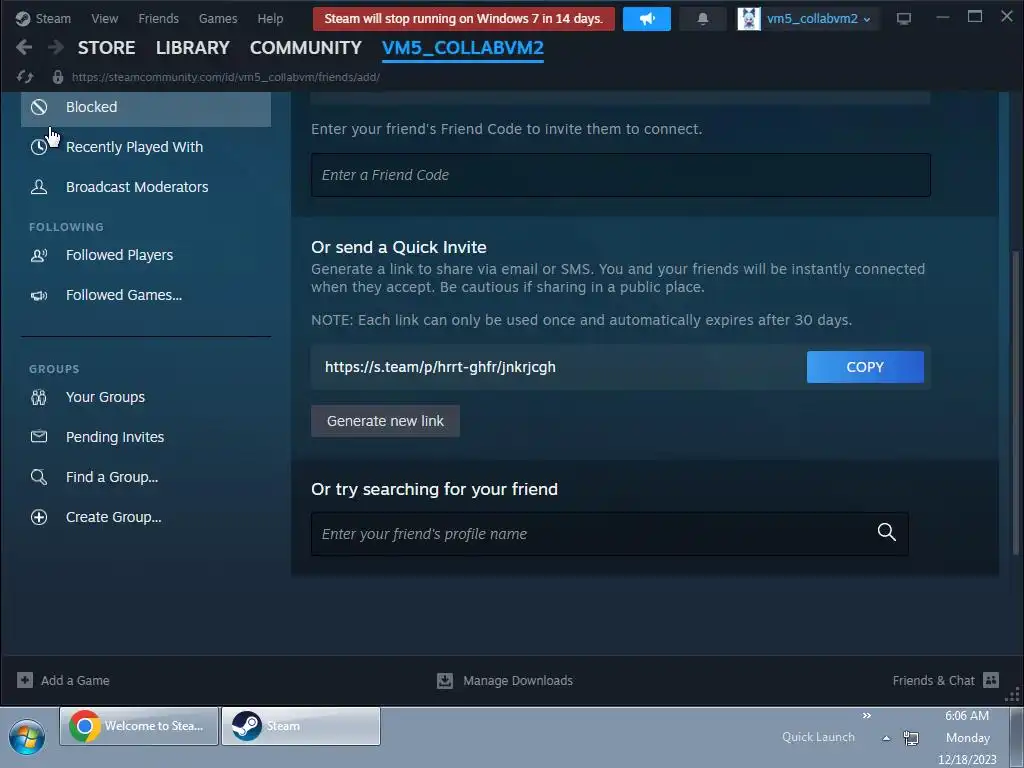Open Followed Players link
This screenshot has width=1024, height=768.
pos(120,255)
